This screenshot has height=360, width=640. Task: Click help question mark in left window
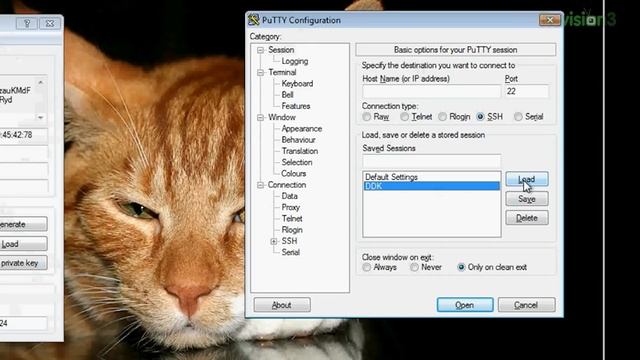click(27, 24)
